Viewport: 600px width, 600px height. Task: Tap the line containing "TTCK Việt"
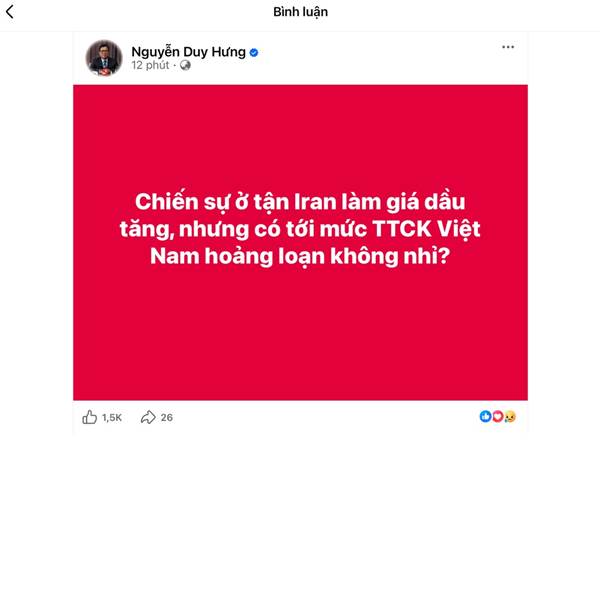tap(300, 230)
